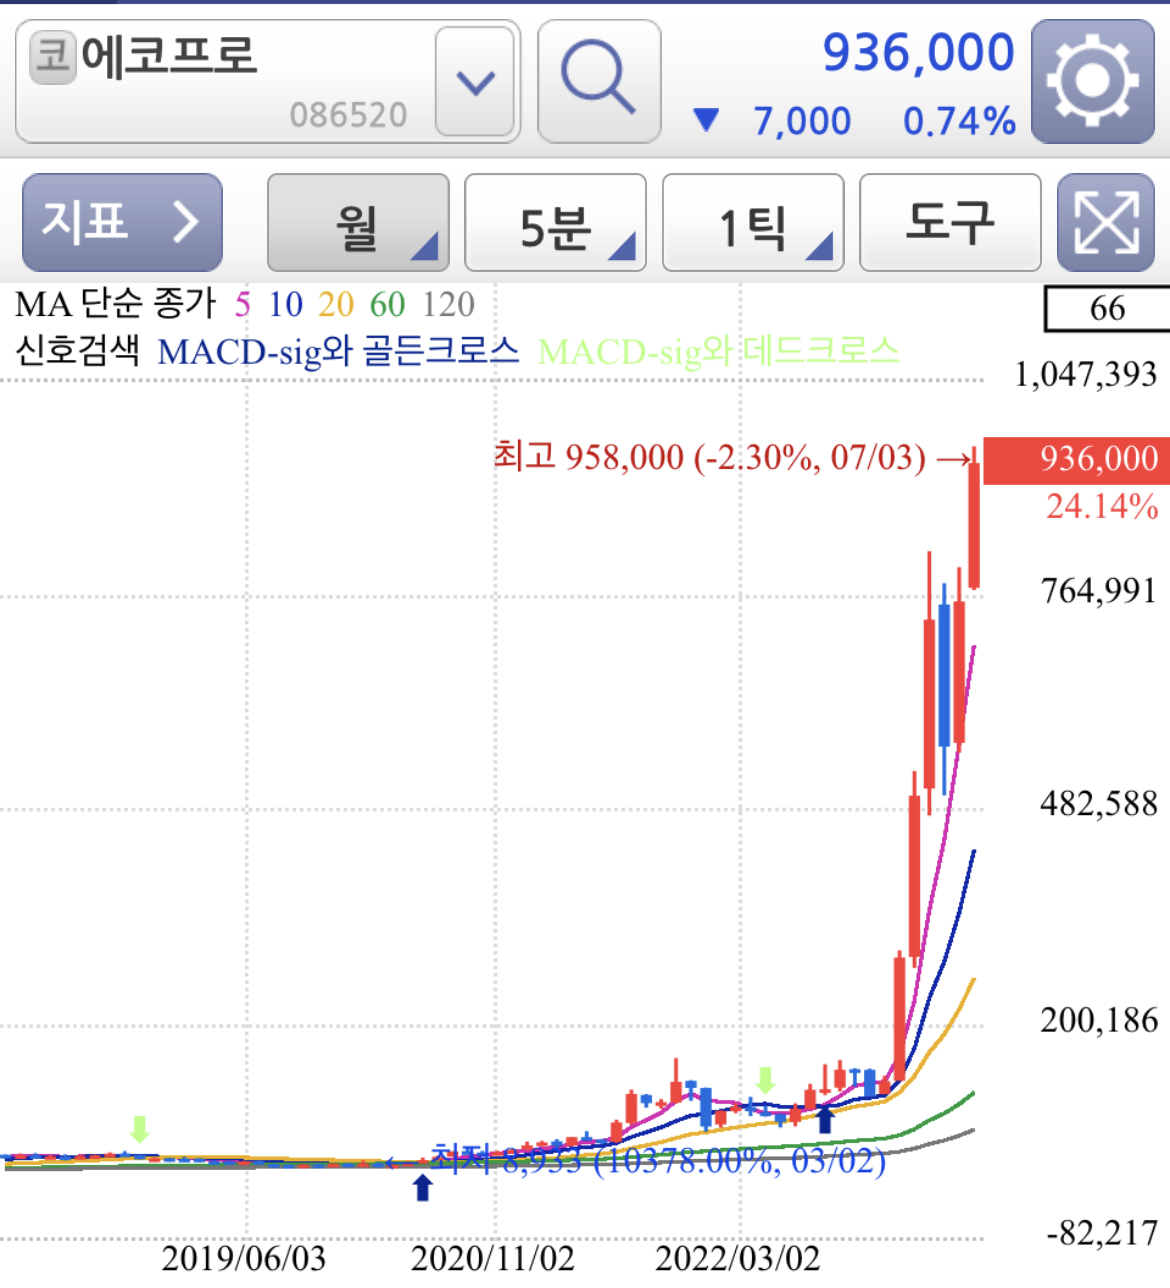Tap the MACD-sig와 데드크로스 signal label

coord(719,351)
